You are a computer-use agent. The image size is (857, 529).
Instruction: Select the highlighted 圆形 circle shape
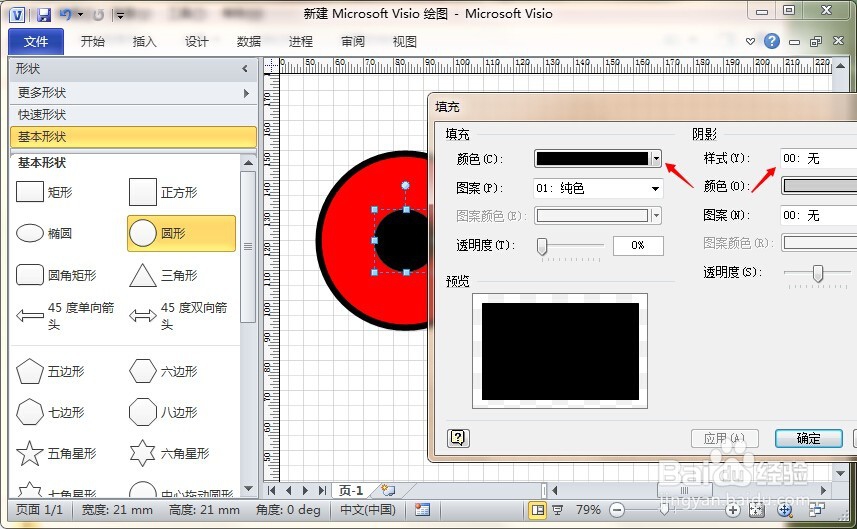tap(181, 233)
